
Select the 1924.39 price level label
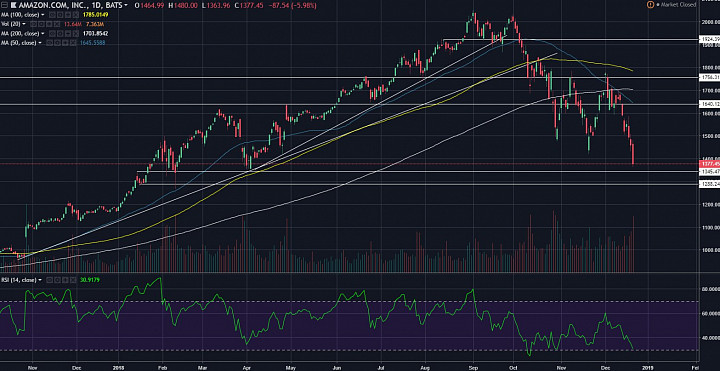709,39
